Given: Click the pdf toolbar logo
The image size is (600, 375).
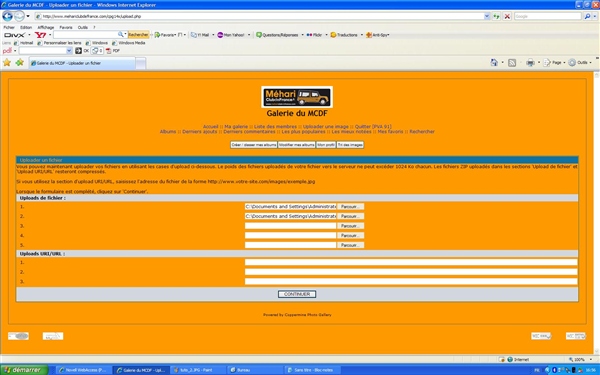Looking at the screenshot, I should point(7,51).
